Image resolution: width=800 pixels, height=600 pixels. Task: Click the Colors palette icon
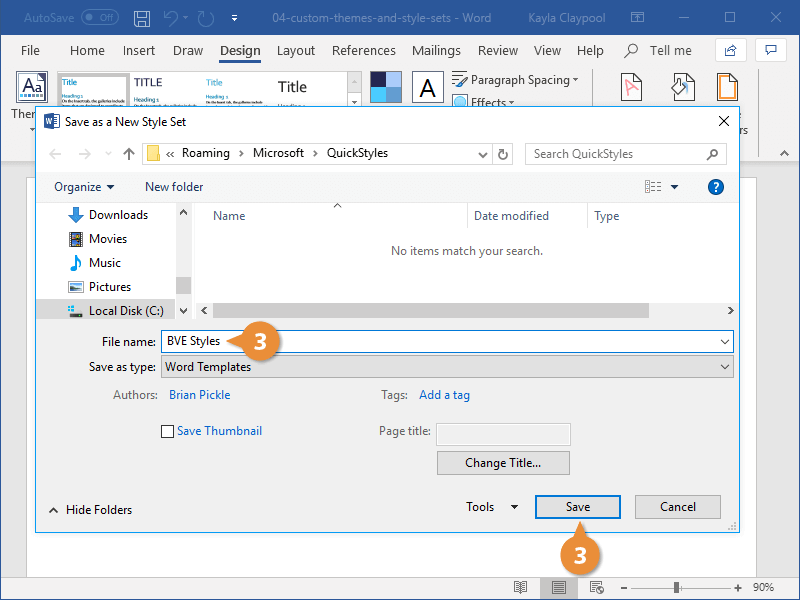[386, 87]
